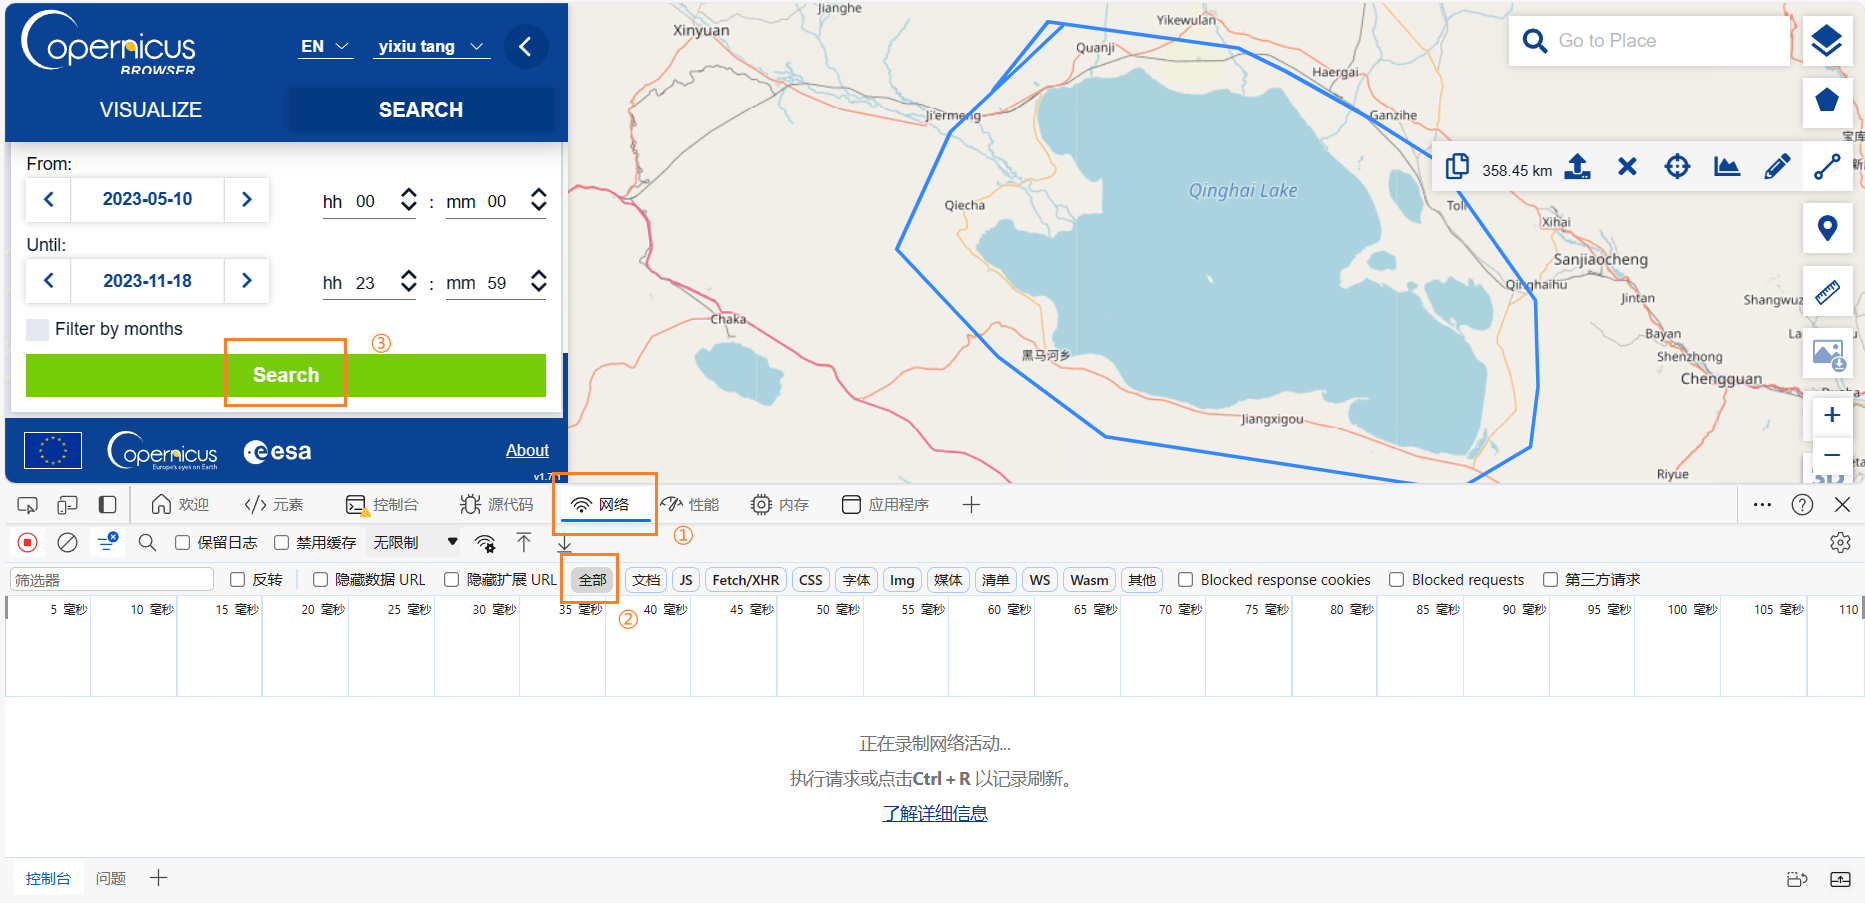The image size is (1865, 903).
Task: Click the green Search button
Action: tap(286, 375)
